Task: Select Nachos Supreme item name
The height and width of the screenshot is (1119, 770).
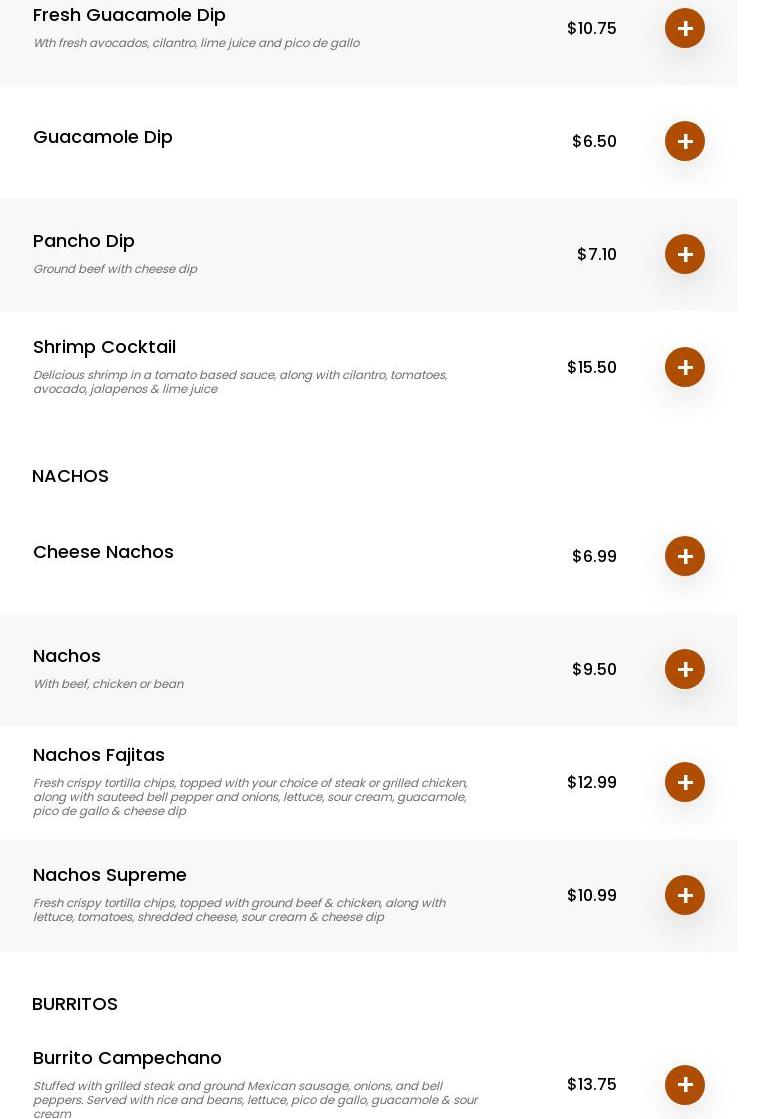Action: pyautogui.click(x=110, y=875)
